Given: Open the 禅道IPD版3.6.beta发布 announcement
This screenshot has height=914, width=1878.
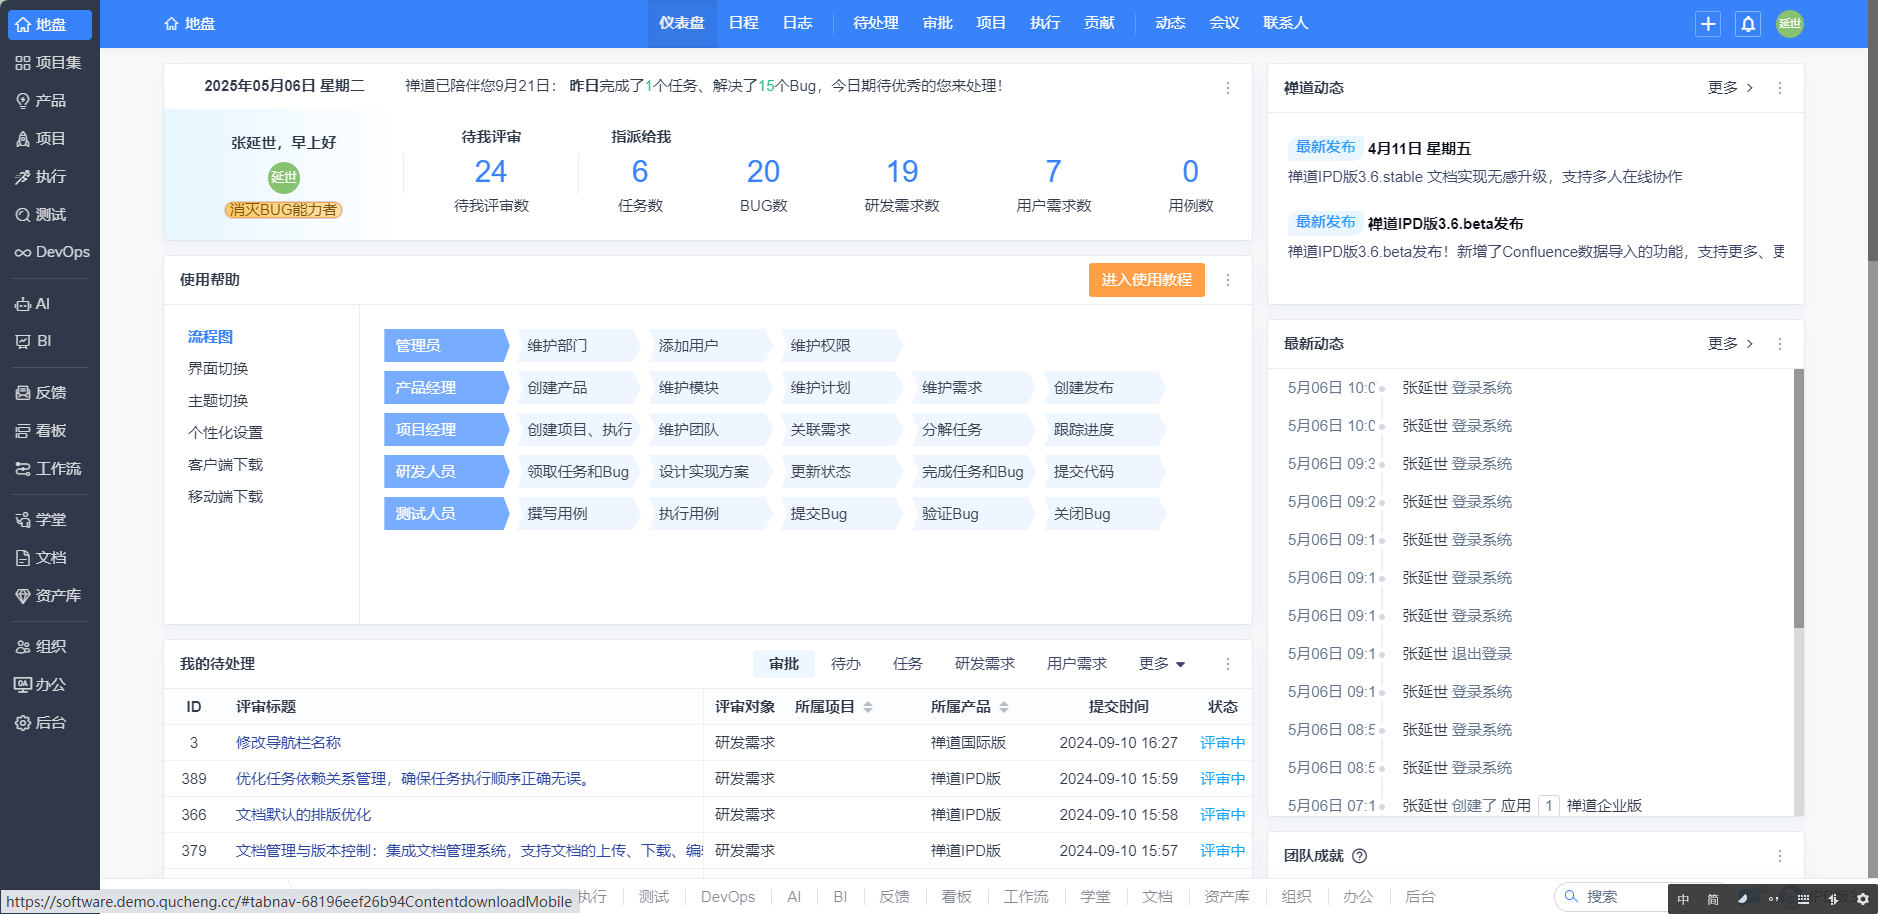Looking at the screenshot, I should (x=1445, y=224).
